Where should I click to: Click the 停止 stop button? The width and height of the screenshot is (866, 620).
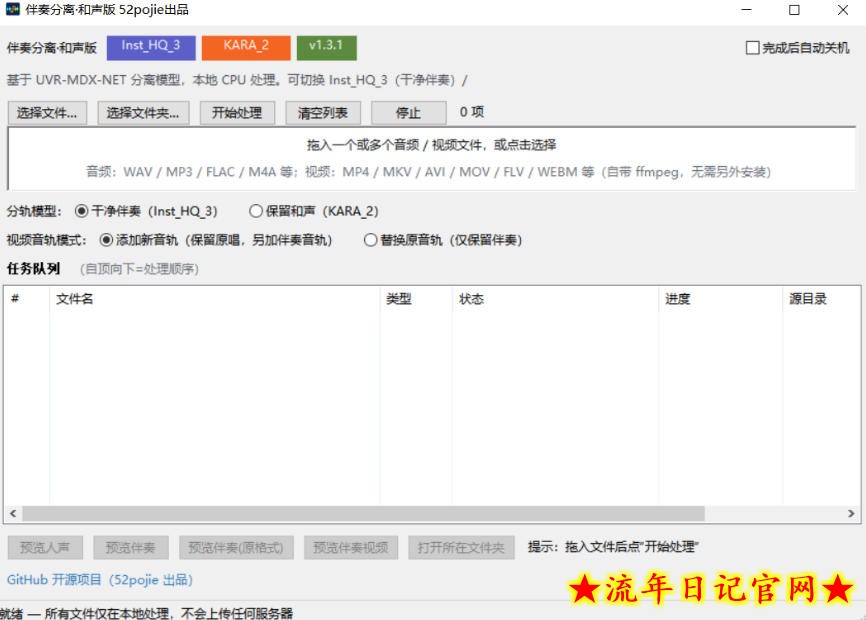[x=408, y=113]
